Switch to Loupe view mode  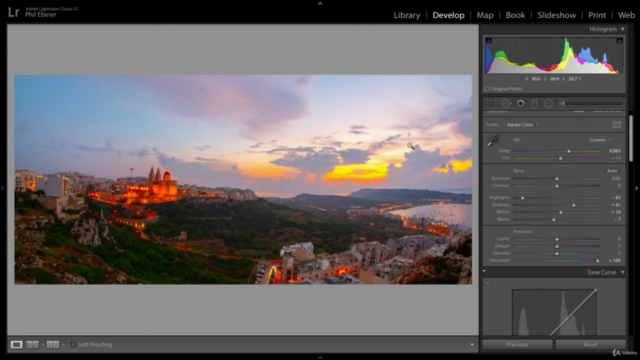[16, 345]
